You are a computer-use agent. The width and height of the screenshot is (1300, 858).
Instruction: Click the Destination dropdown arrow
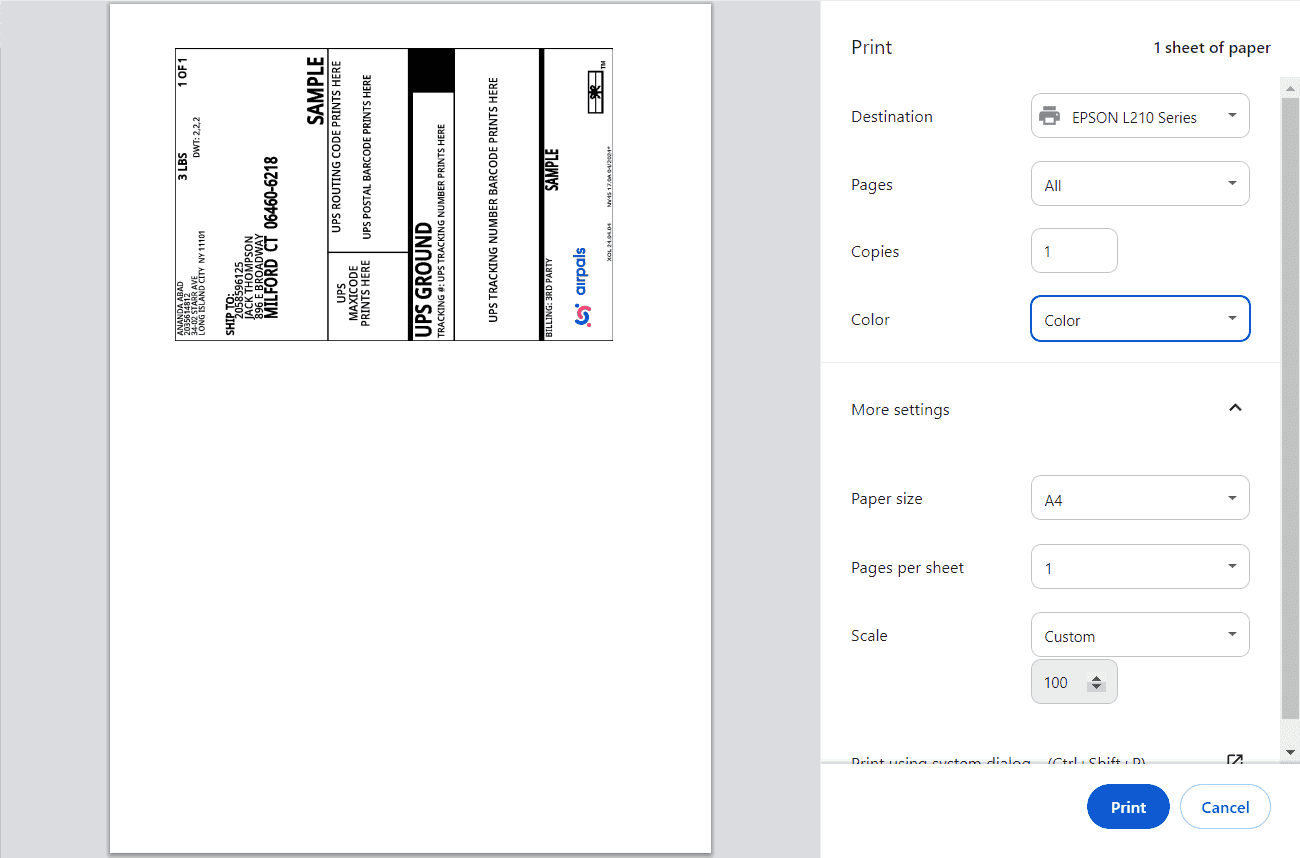pyautogui.click(x=1231, y=115)
